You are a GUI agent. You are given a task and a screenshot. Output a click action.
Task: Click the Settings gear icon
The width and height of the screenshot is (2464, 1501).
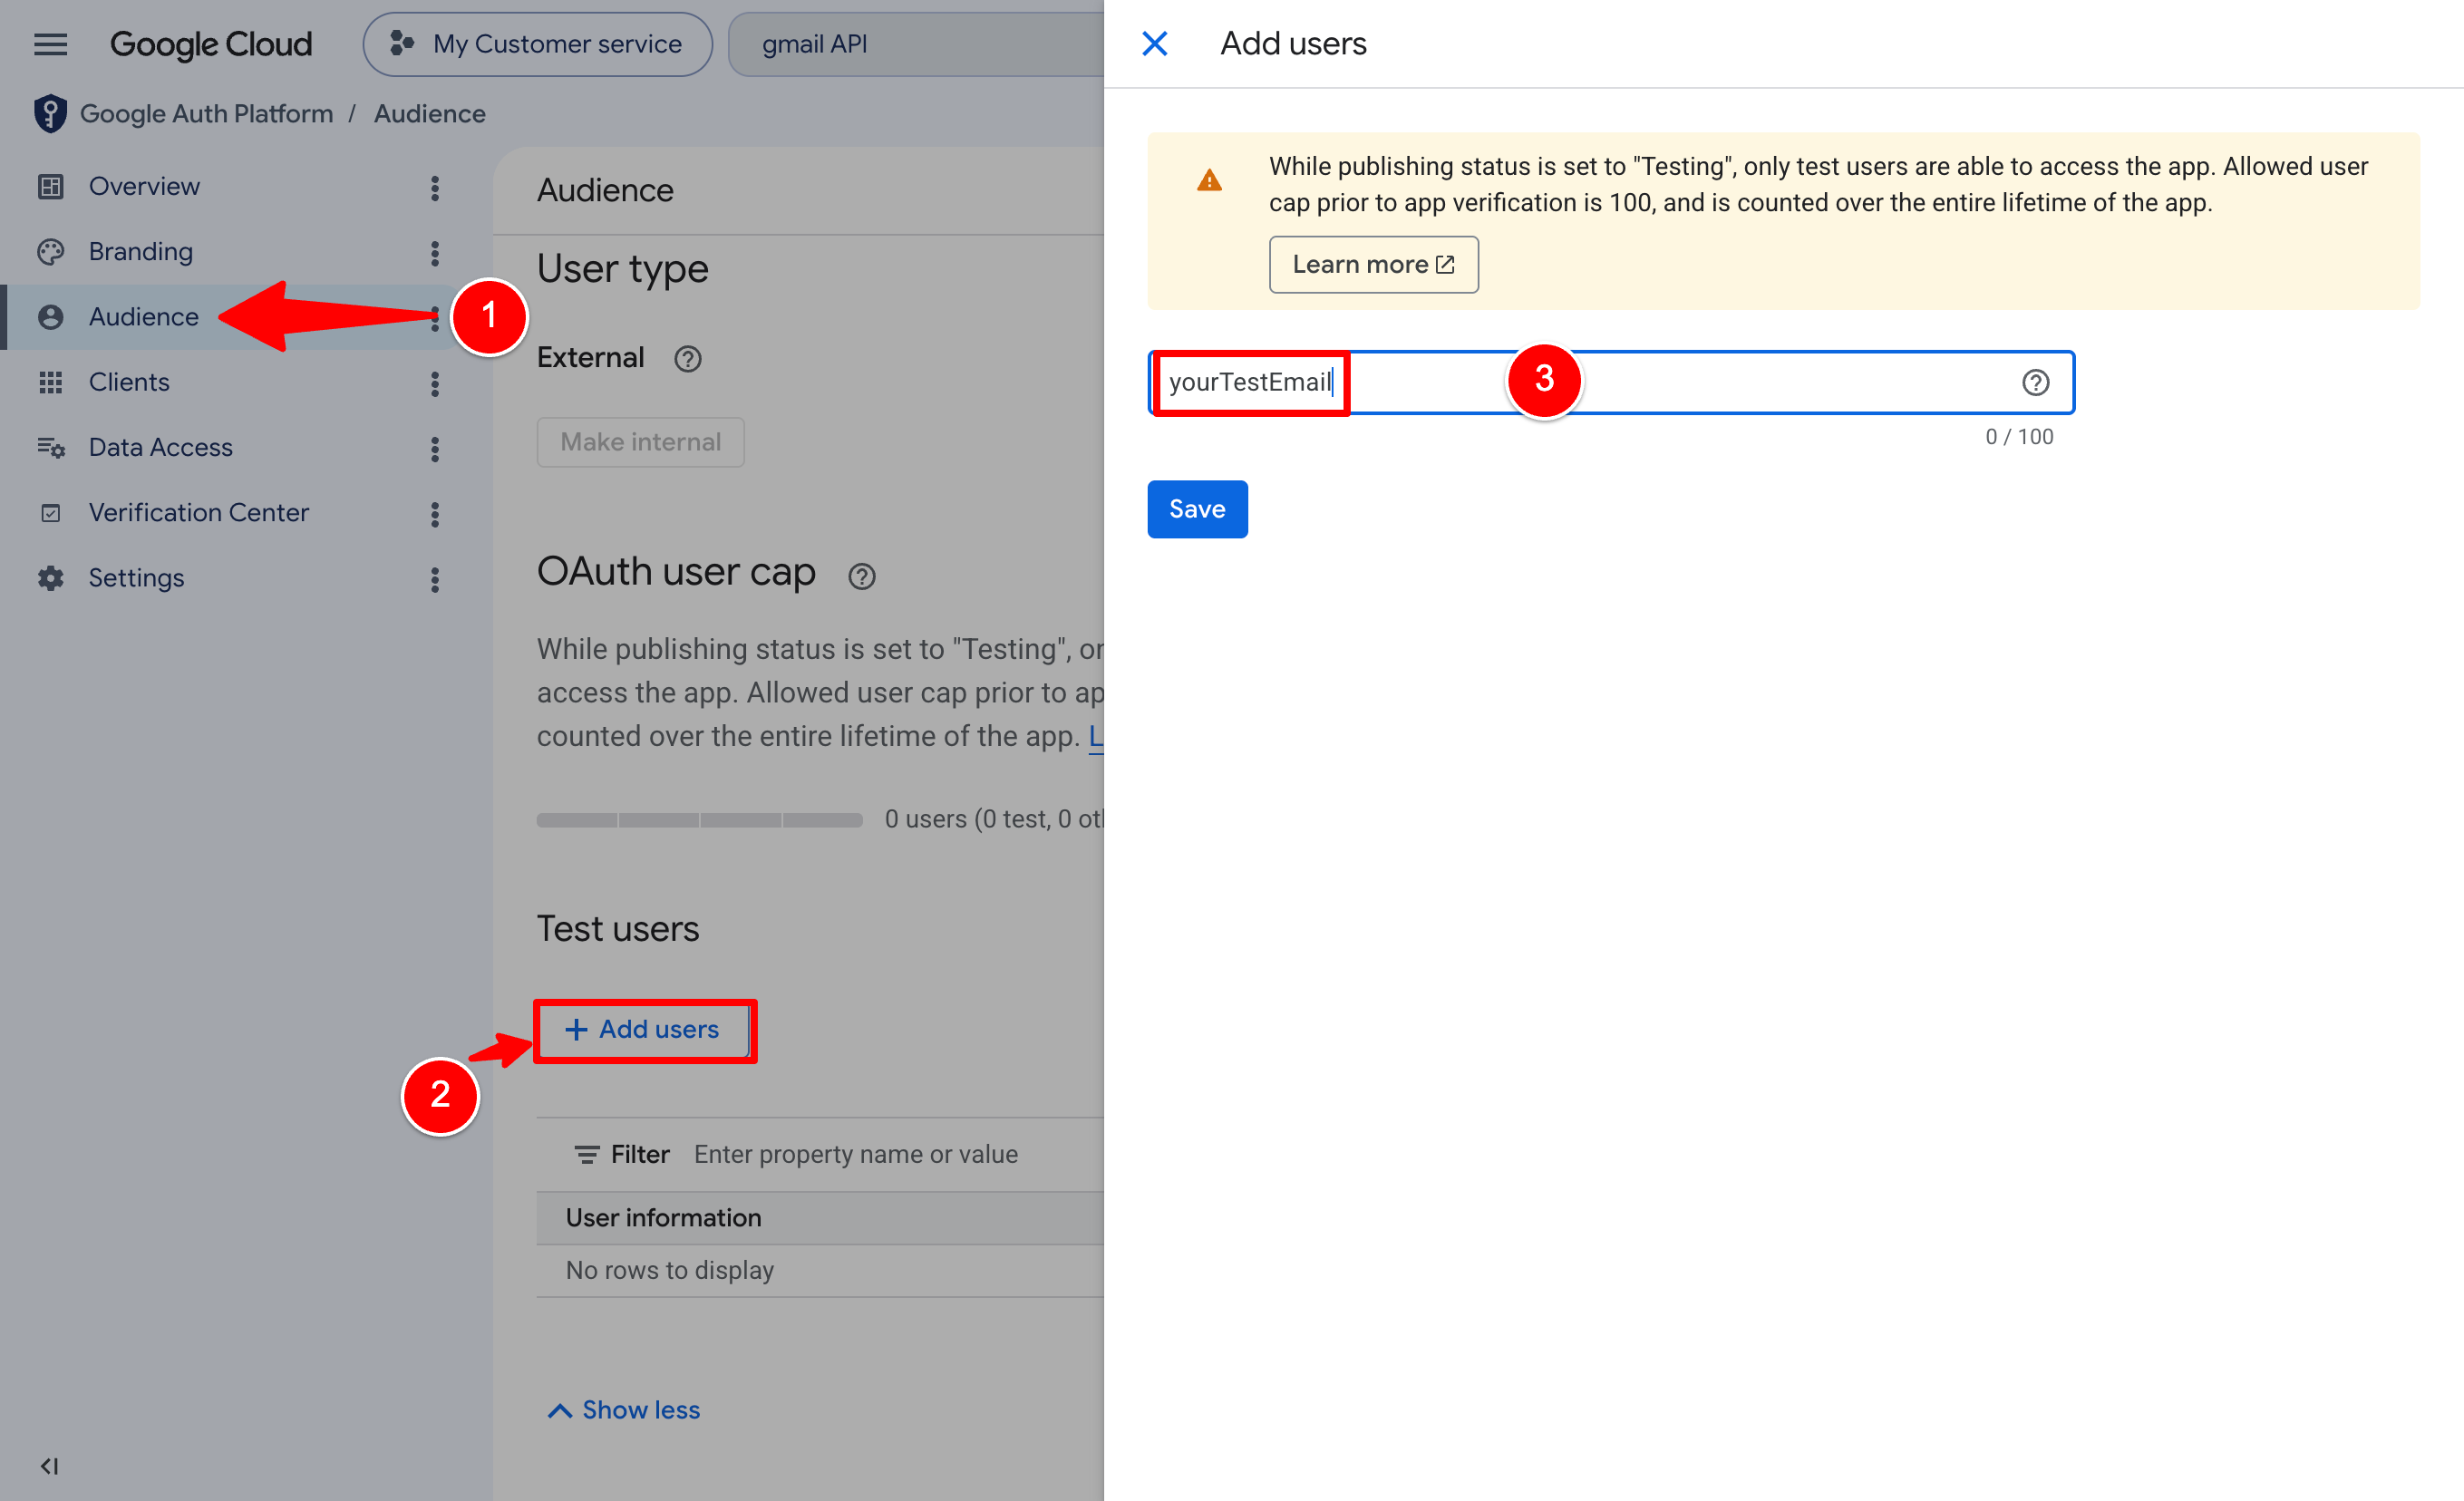click(50, 578)
